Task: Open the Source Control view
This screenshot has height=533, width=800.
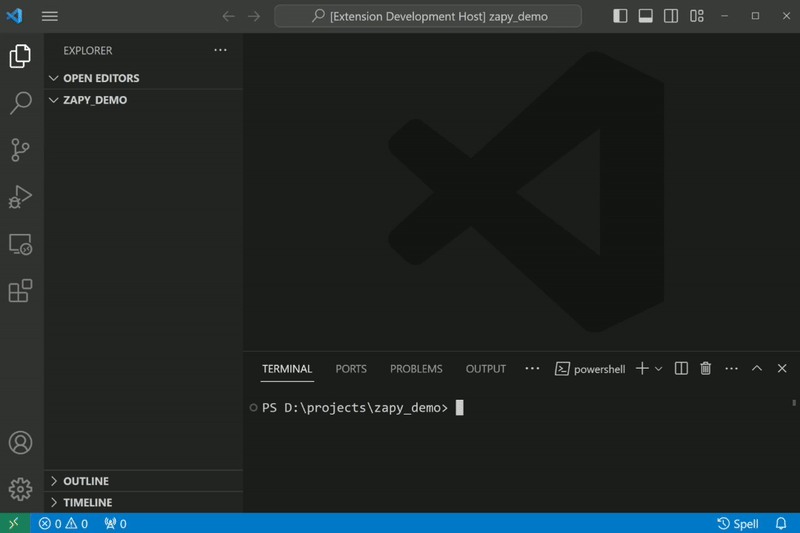Action: pyautogui.click(x=20, y=150)
